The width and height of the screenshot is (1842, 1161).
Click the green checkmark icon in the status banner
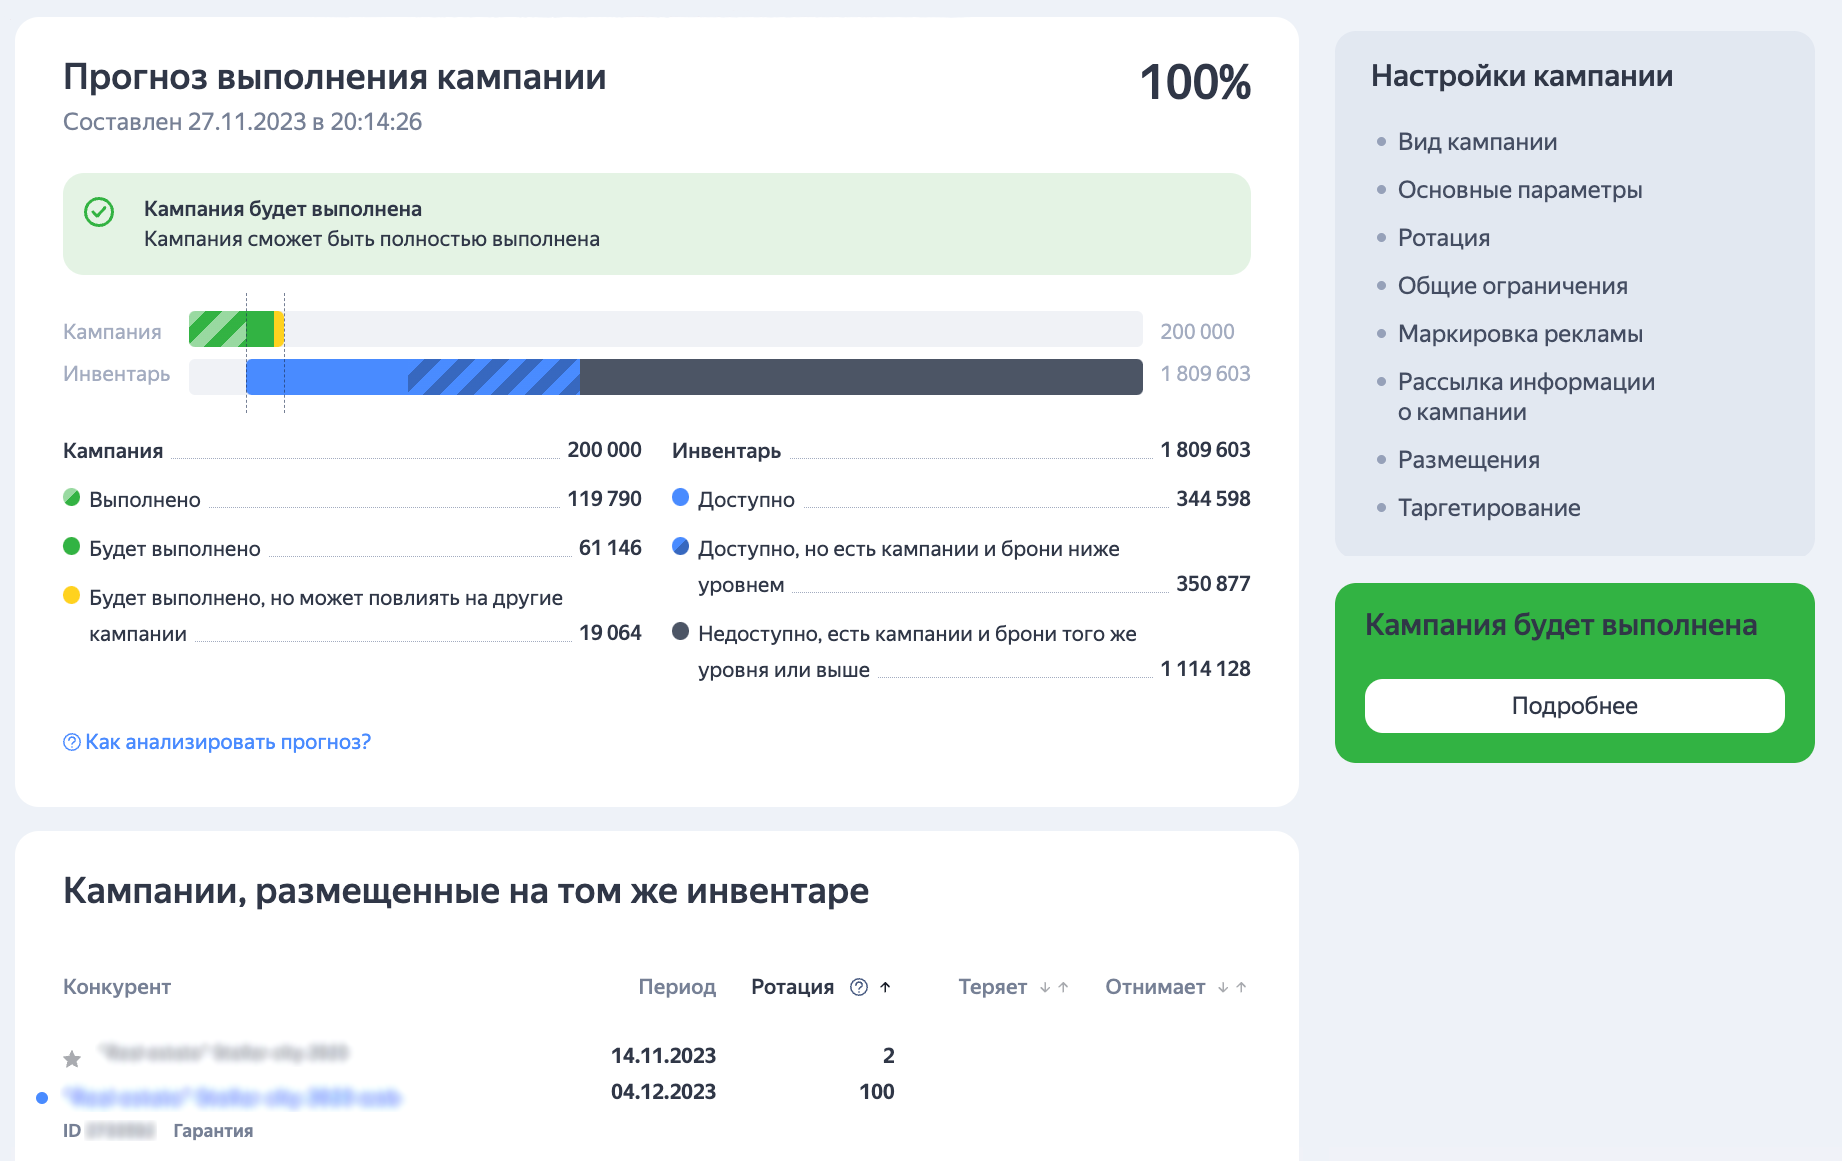[99, 212]
